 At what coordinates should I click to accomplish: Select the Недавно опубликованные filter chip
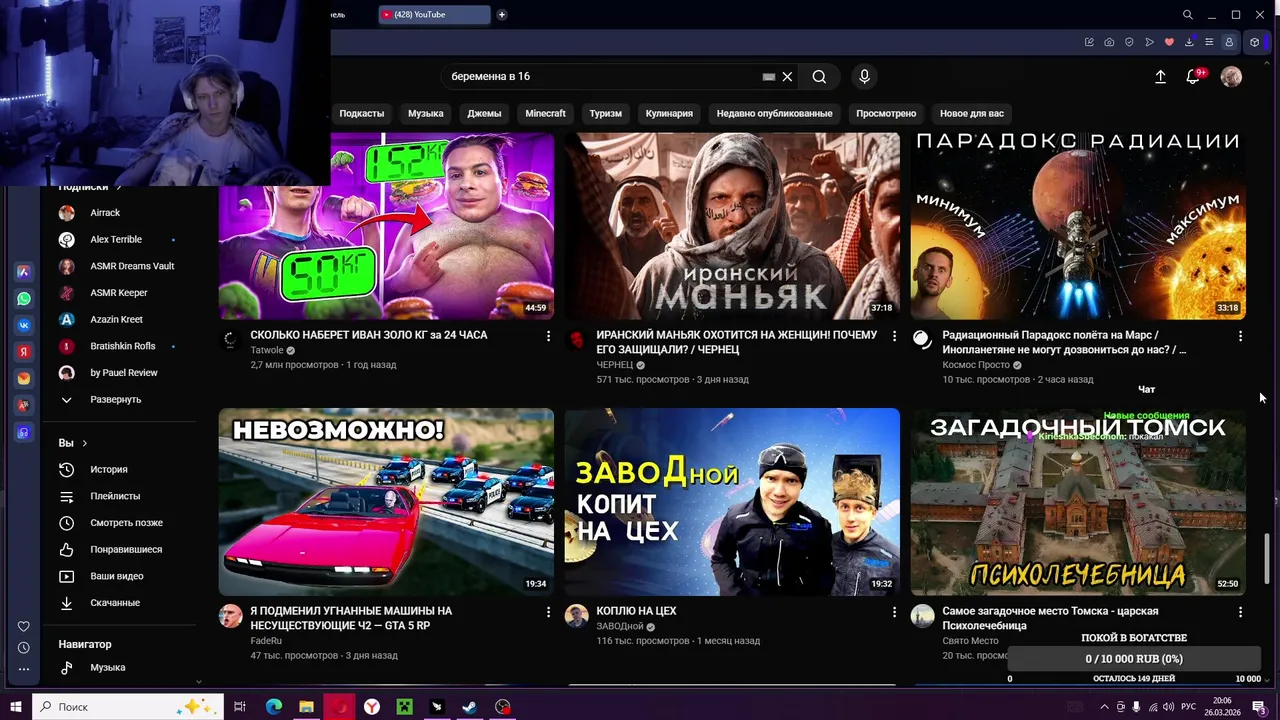(x=774, y=113)
